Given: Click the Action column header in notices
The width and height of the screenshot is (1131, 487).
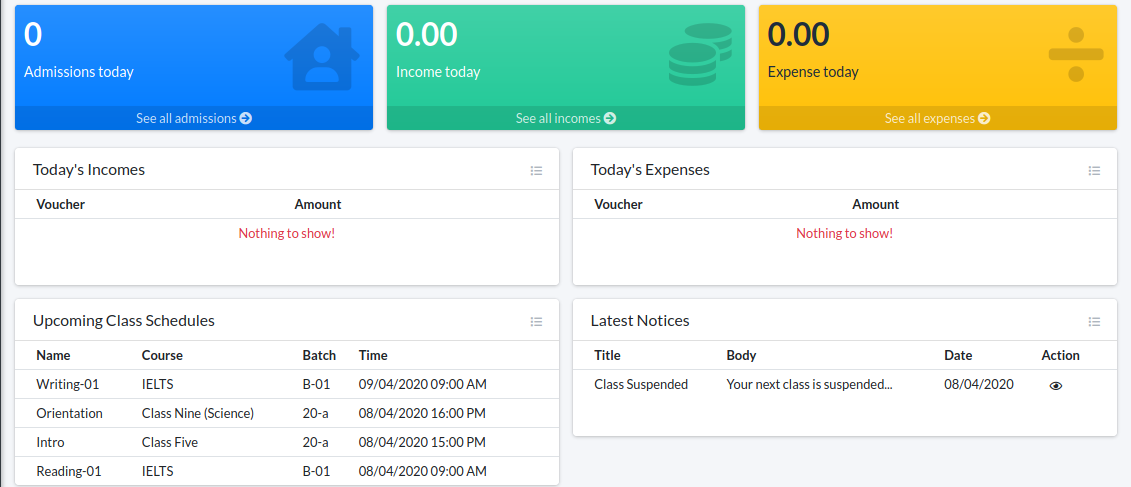Looking at the screenshot, I should (1060, 355).
